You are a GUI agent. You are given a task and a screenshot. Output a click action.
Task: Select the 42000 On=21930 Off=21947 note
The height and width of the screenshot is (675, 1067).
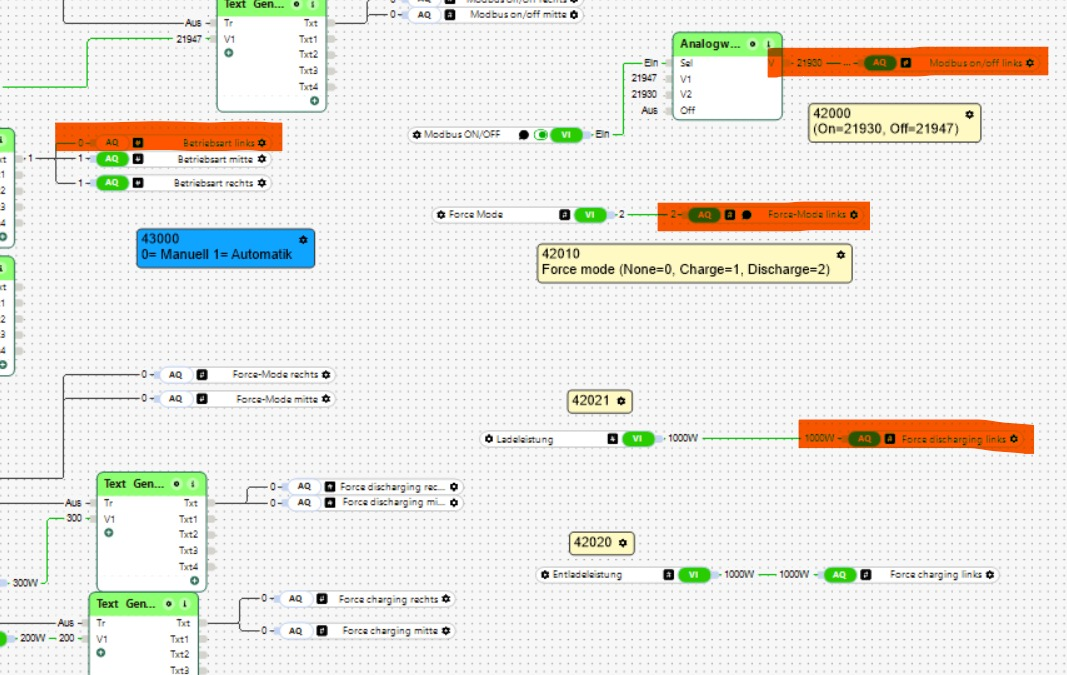pyautogui.click(x=894, y=122)
